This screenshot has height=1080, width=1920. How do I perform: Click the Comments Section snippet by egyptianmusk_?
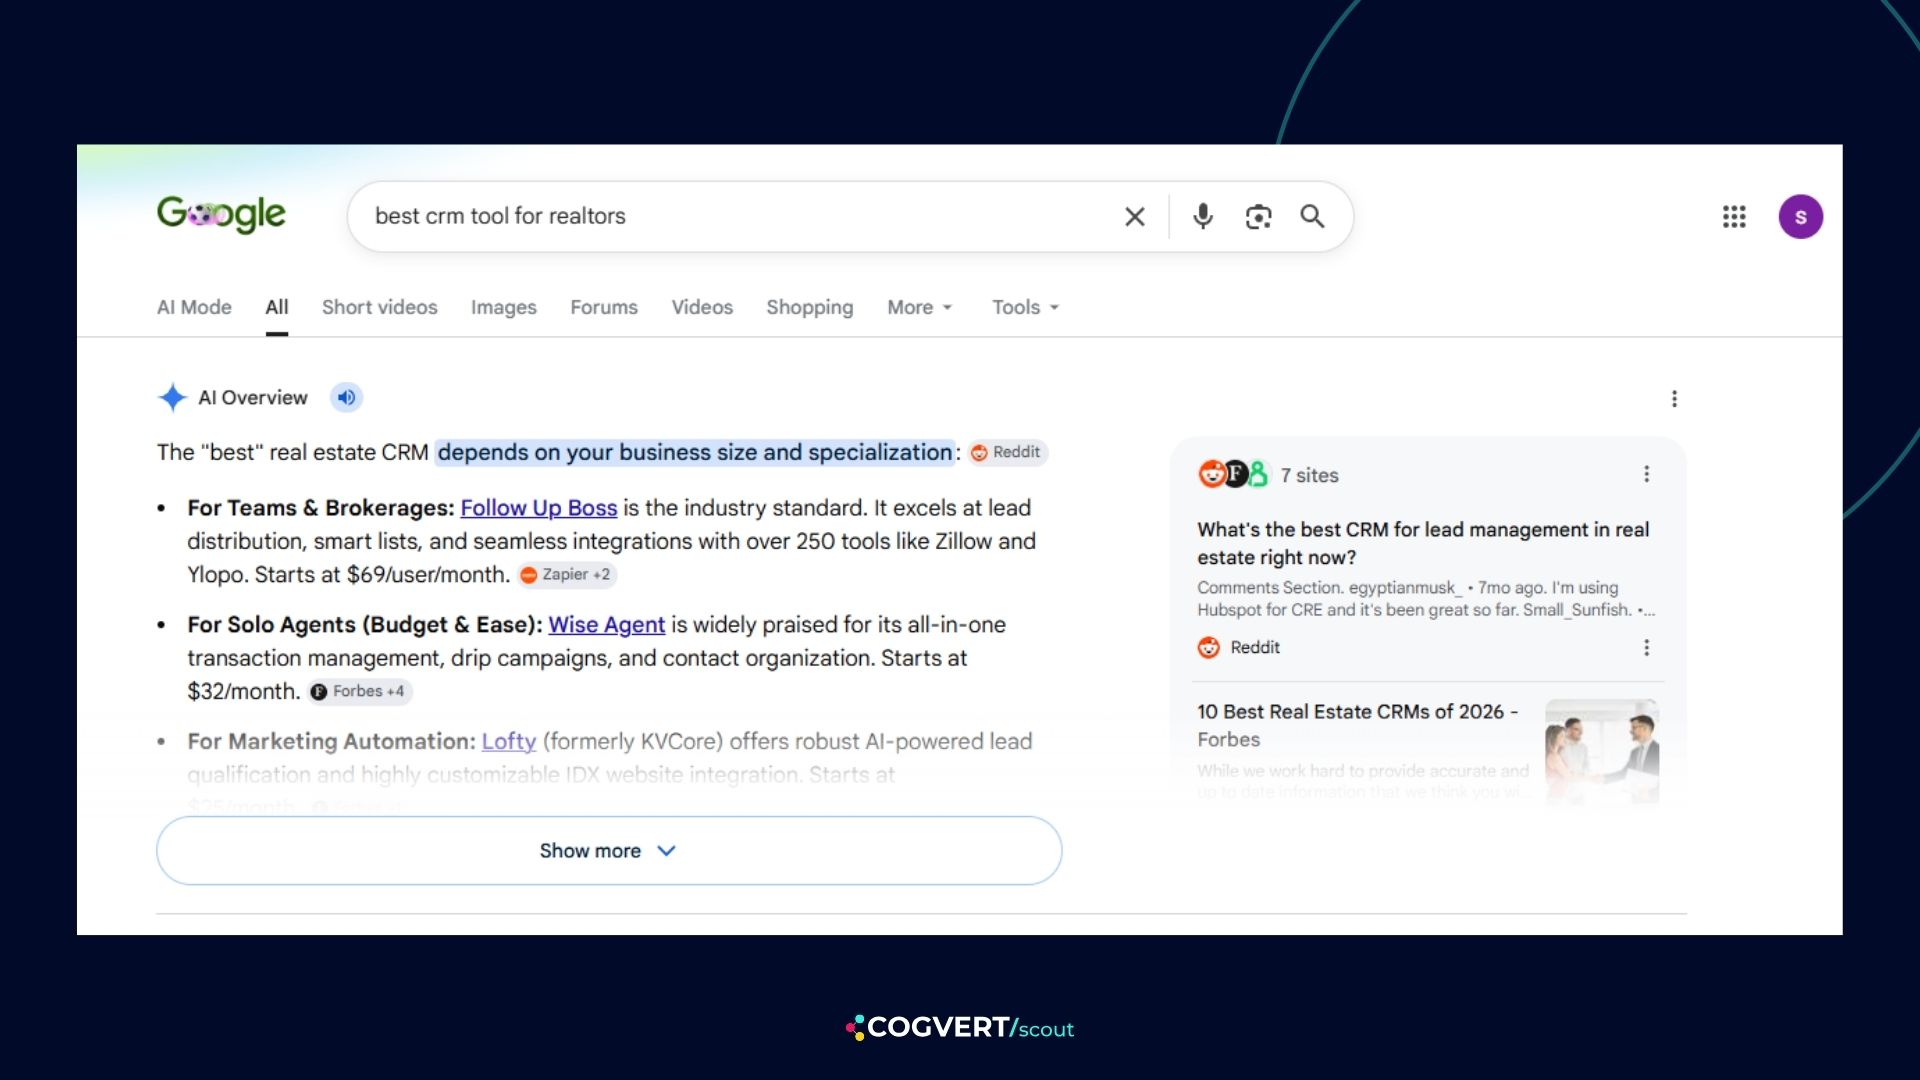pyautogui.click(x=1425, y=599)
